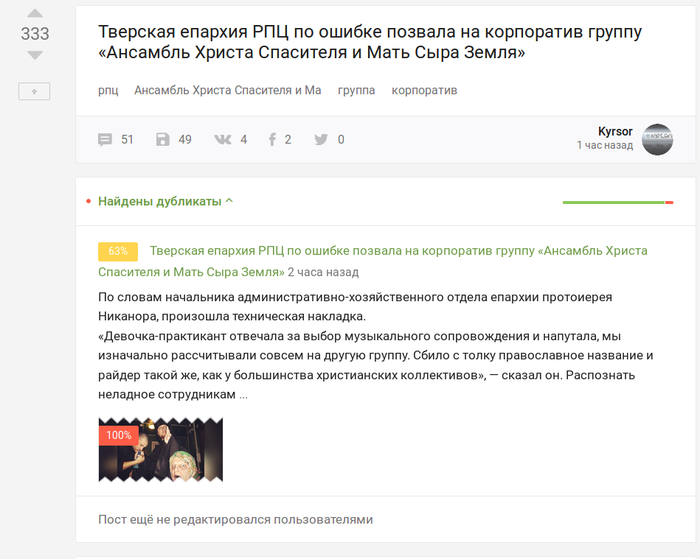Select the 'группа' tag
This screenshot has height=559, width=700.
[x=356, y=90]
